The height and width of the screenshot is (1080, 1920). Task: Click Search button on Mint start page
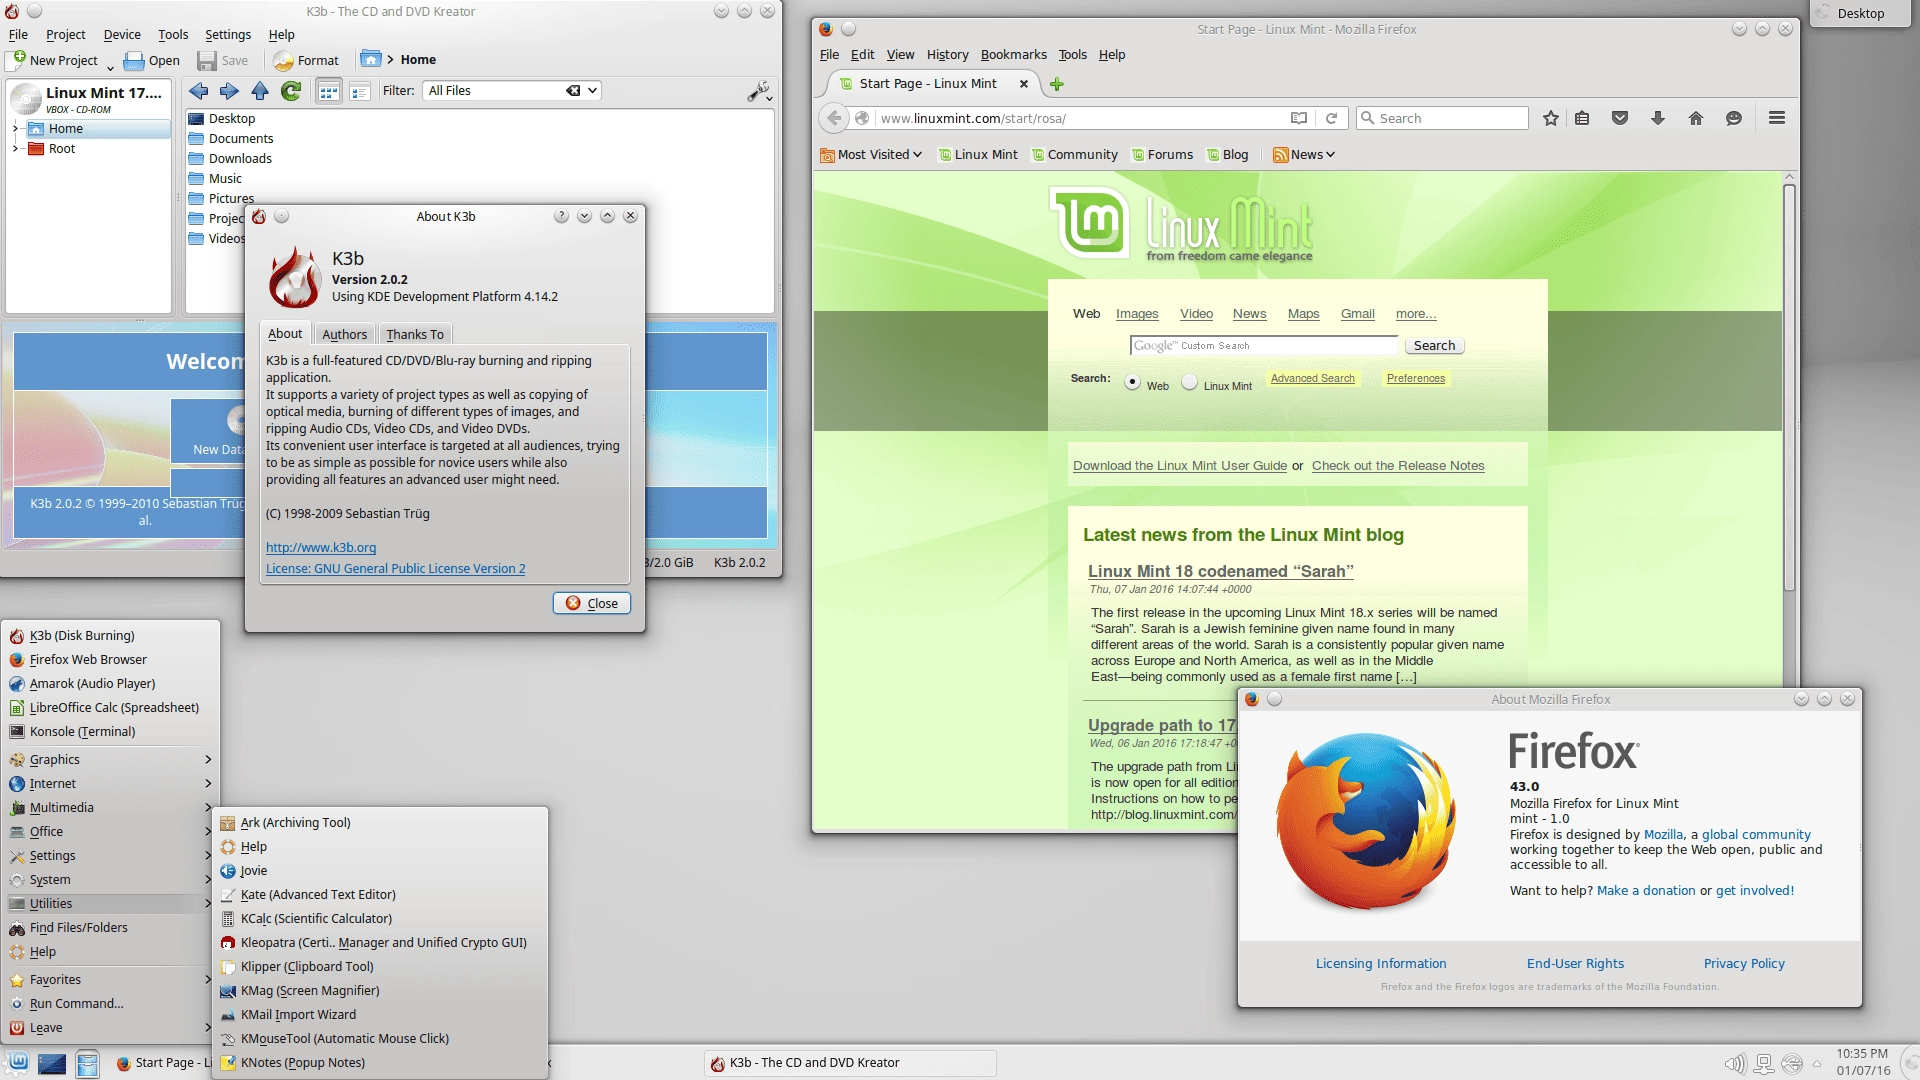click(x=1434, y=346)
